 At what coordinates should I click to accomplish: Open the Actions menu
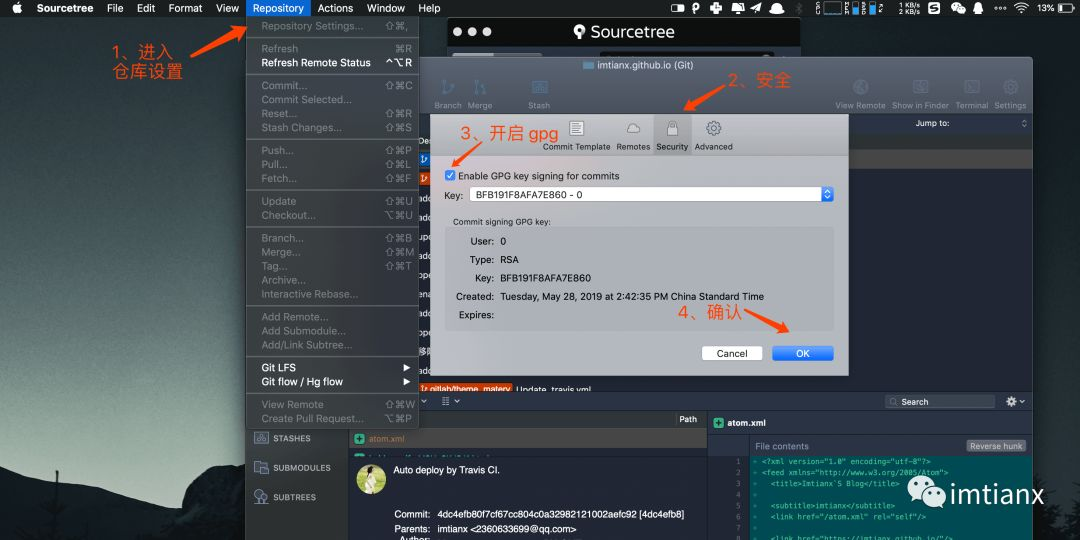click(x=335, y=8)
